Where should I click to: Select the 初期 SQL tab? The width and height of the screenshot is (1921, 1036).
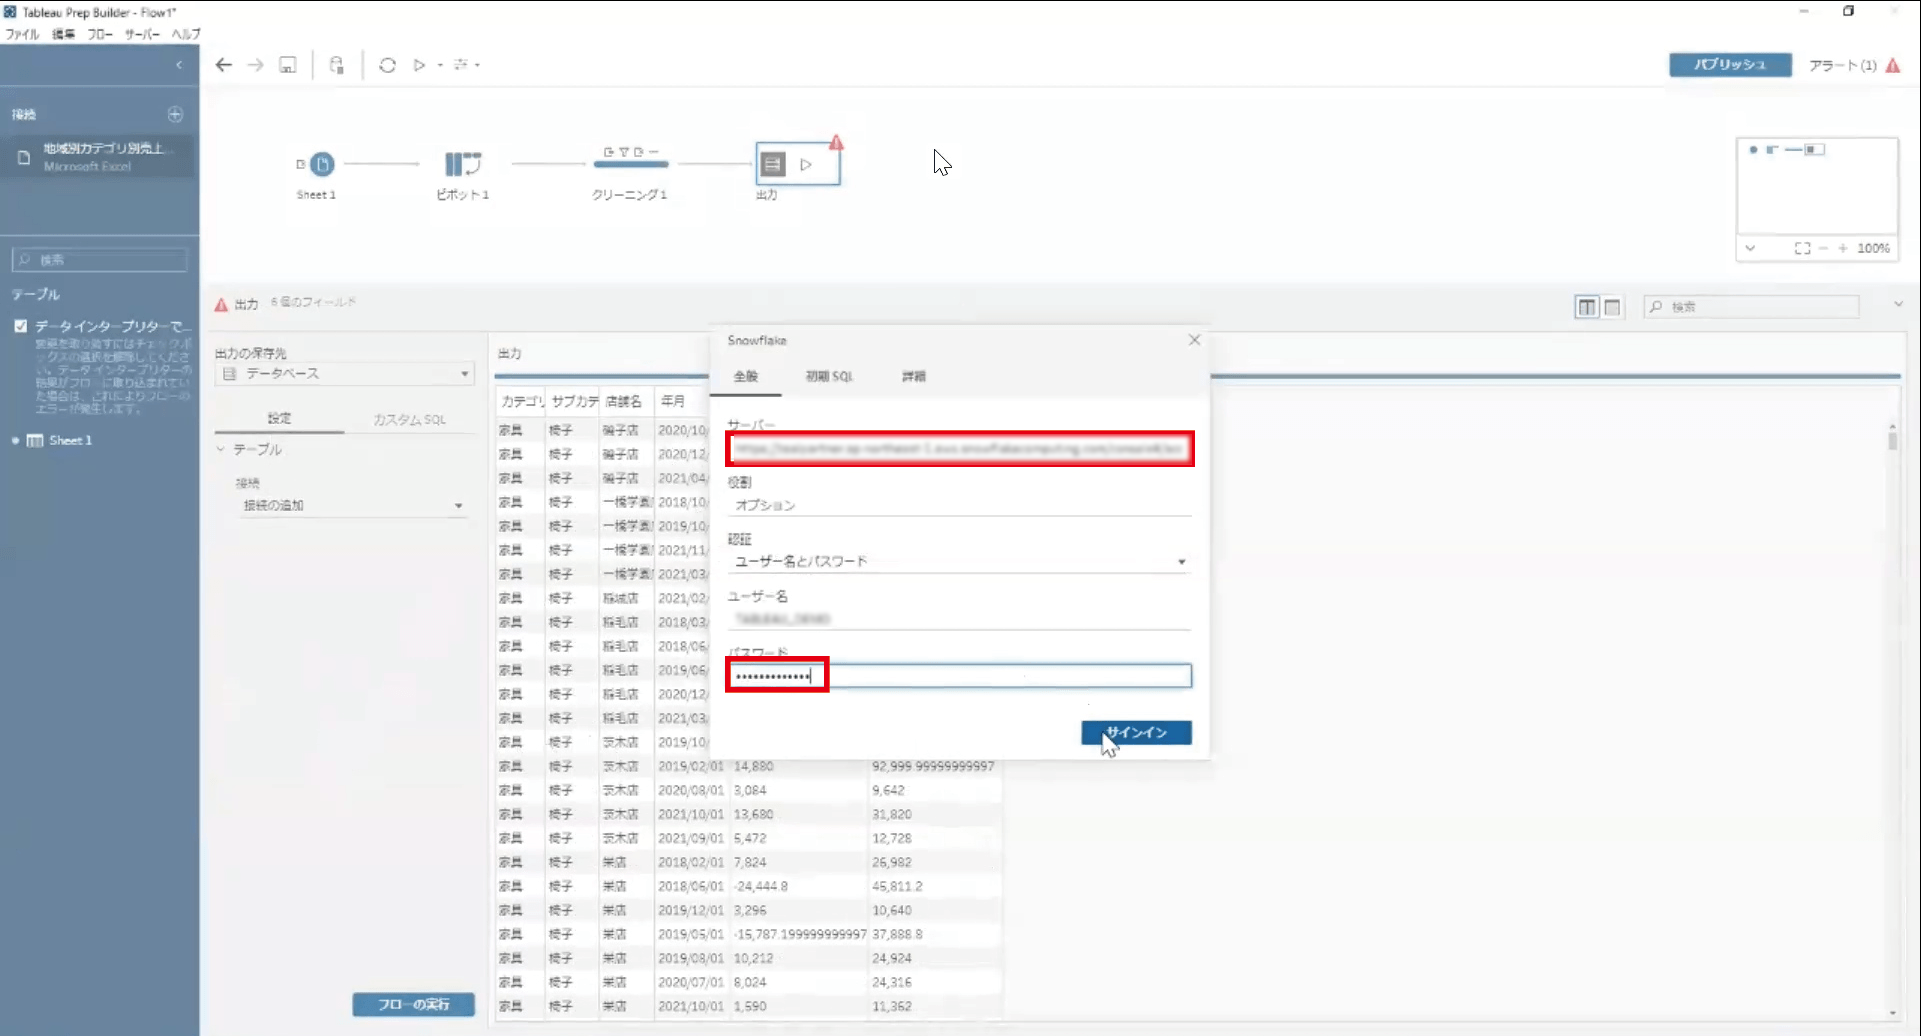pyautogui.click(x=829, y=377)
